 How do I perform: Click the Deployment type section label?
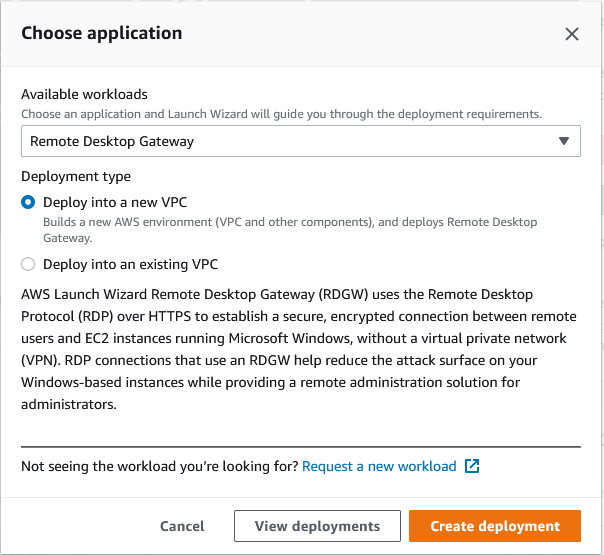[76, 176]
